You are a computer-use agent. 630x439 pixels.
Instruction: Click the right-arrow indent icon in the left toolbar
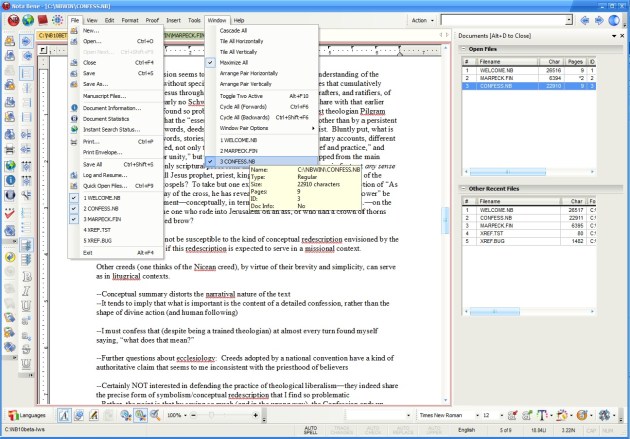pos(27,41)
